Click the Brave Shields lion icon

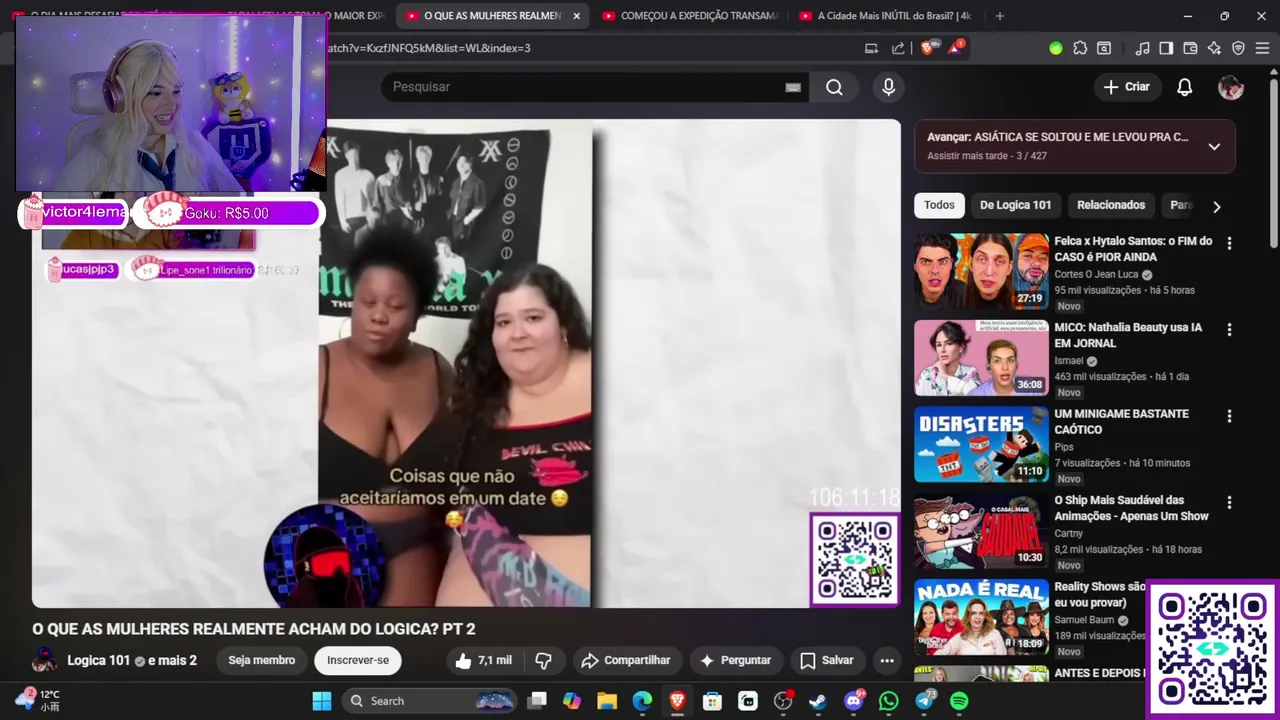coord(927,48)
